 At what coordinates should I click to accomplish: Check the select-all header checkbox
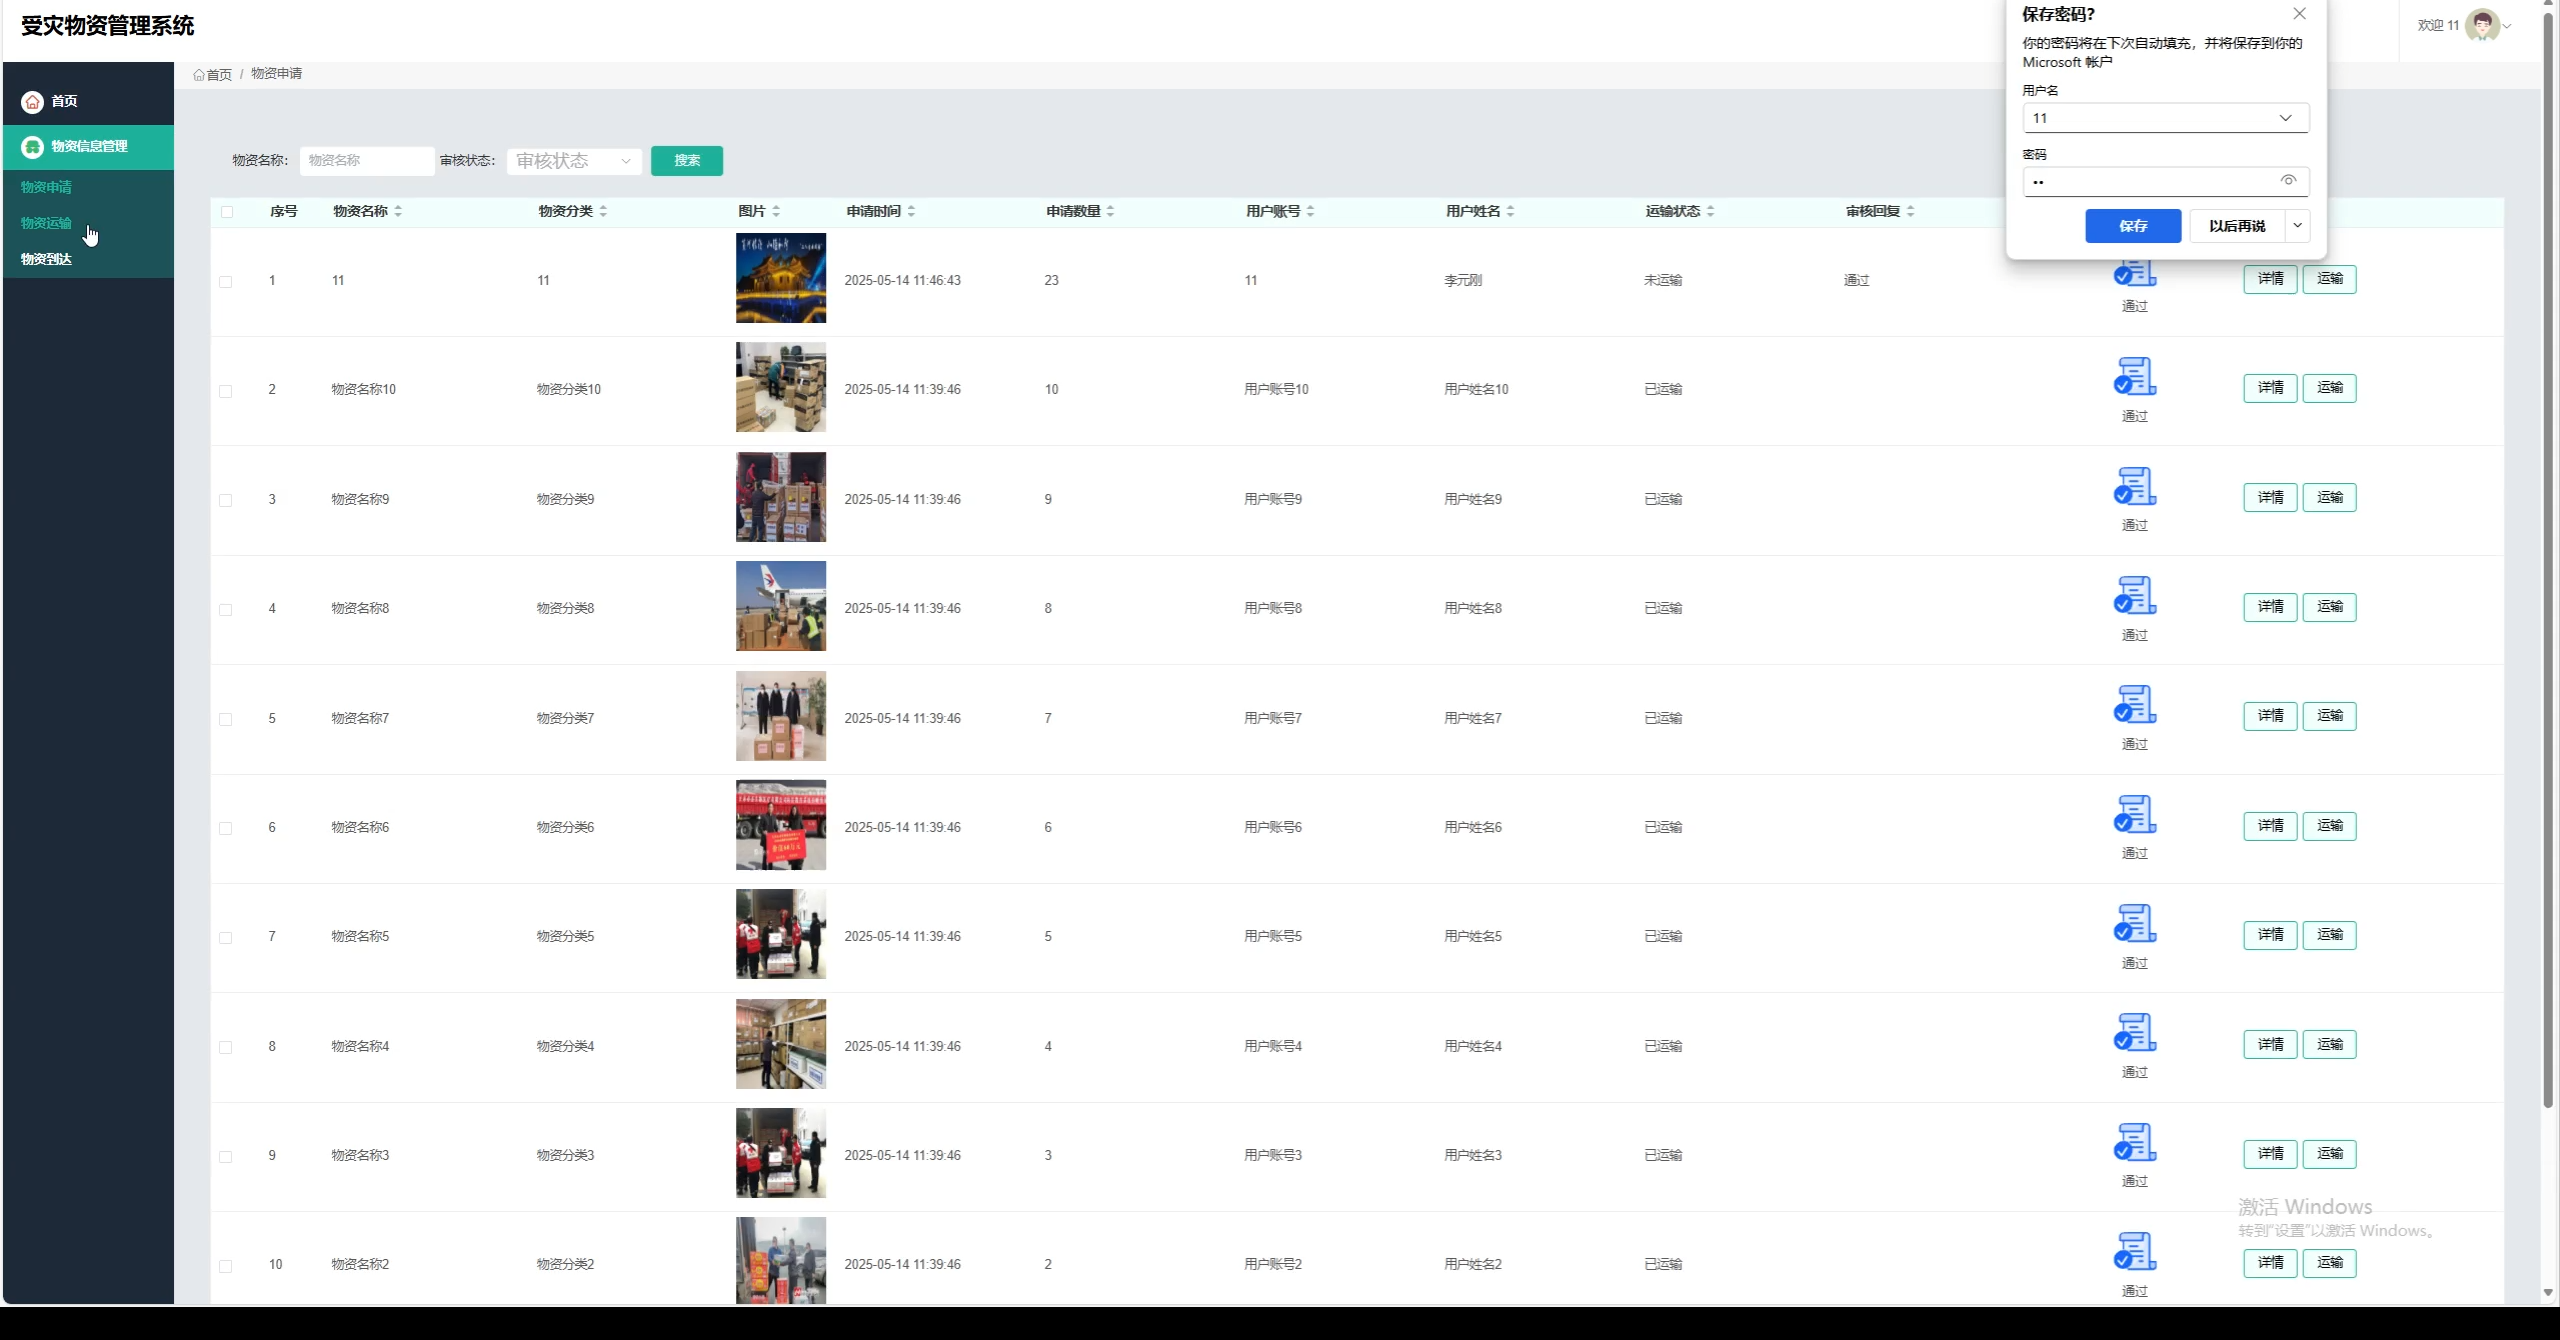pyautogui.click(x=227, y=212)
